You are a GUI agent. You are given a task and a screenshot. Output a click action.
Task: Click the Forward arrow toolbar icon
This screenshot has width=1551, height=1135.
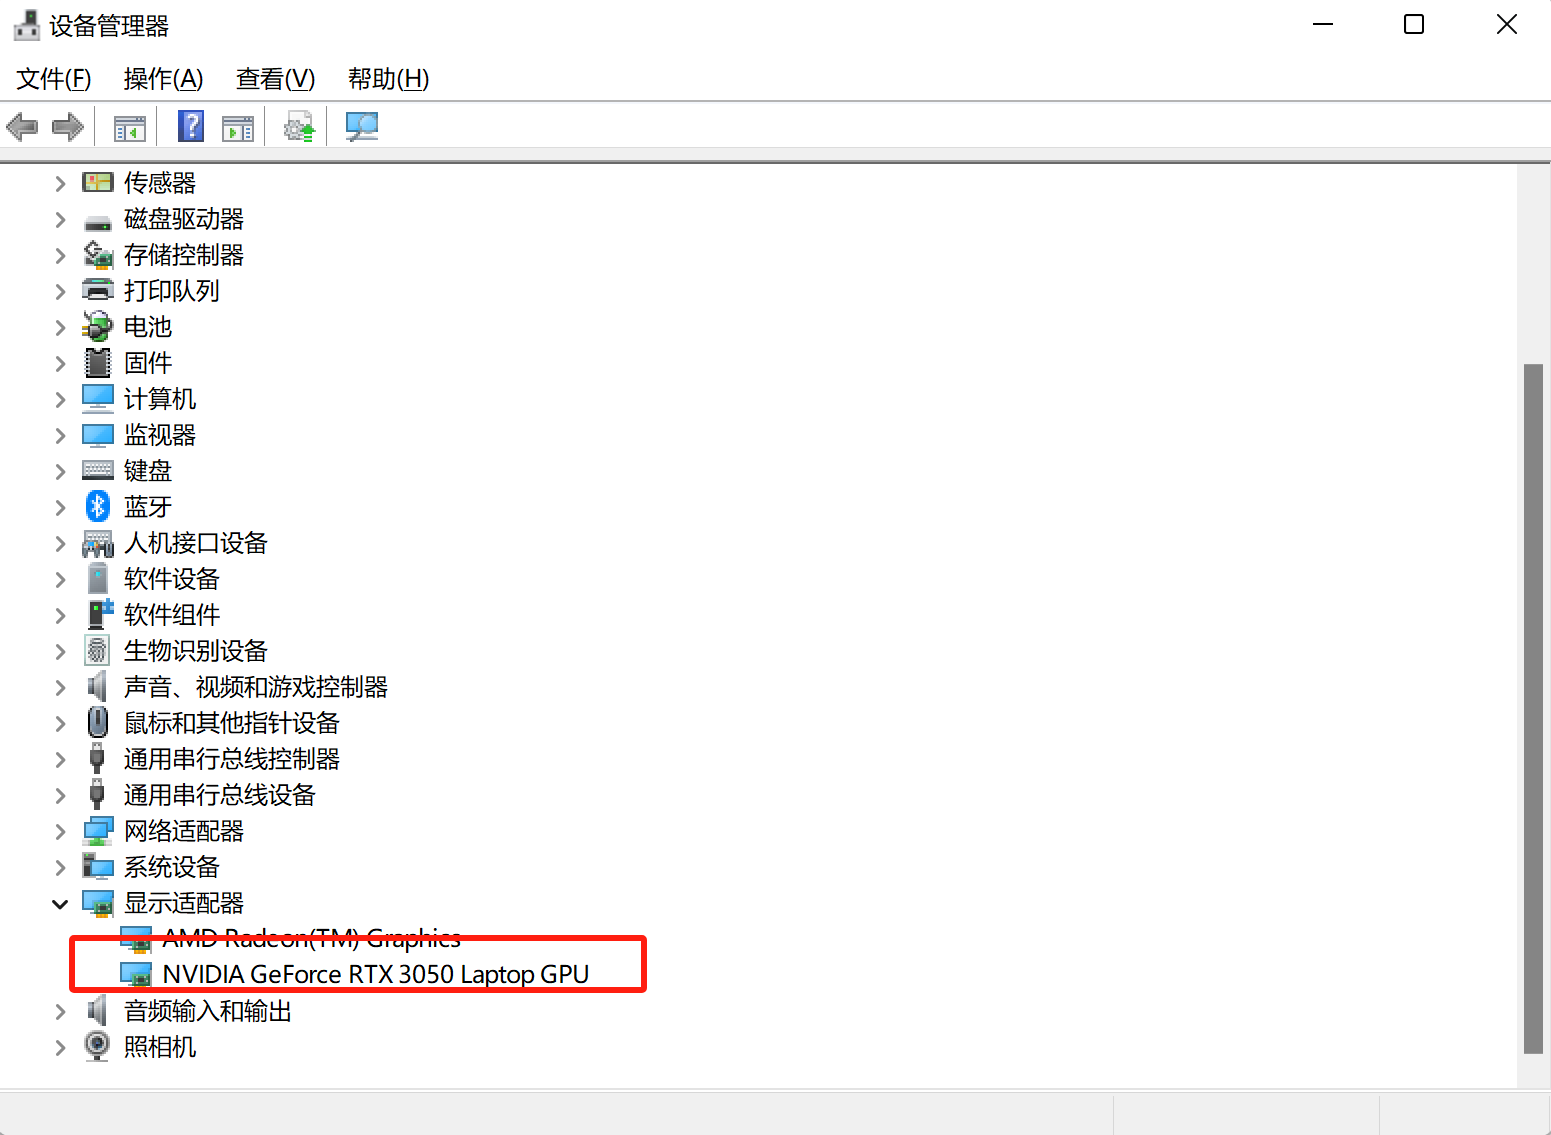[68, 127]
